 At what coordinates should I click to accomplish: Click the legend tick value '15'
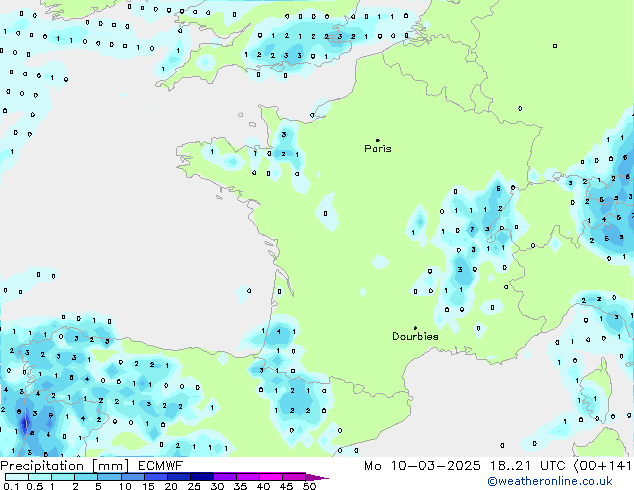(148, 486)
